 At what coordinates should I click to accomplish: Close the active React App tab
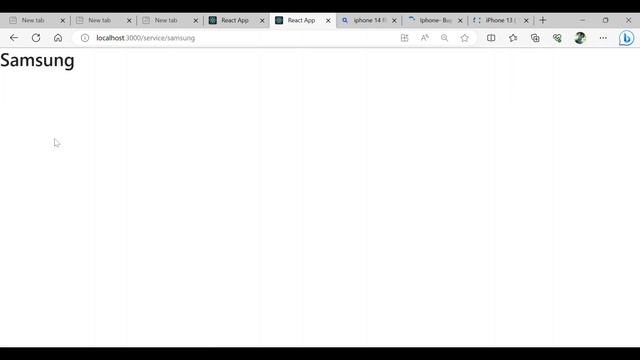pos(328,20)
